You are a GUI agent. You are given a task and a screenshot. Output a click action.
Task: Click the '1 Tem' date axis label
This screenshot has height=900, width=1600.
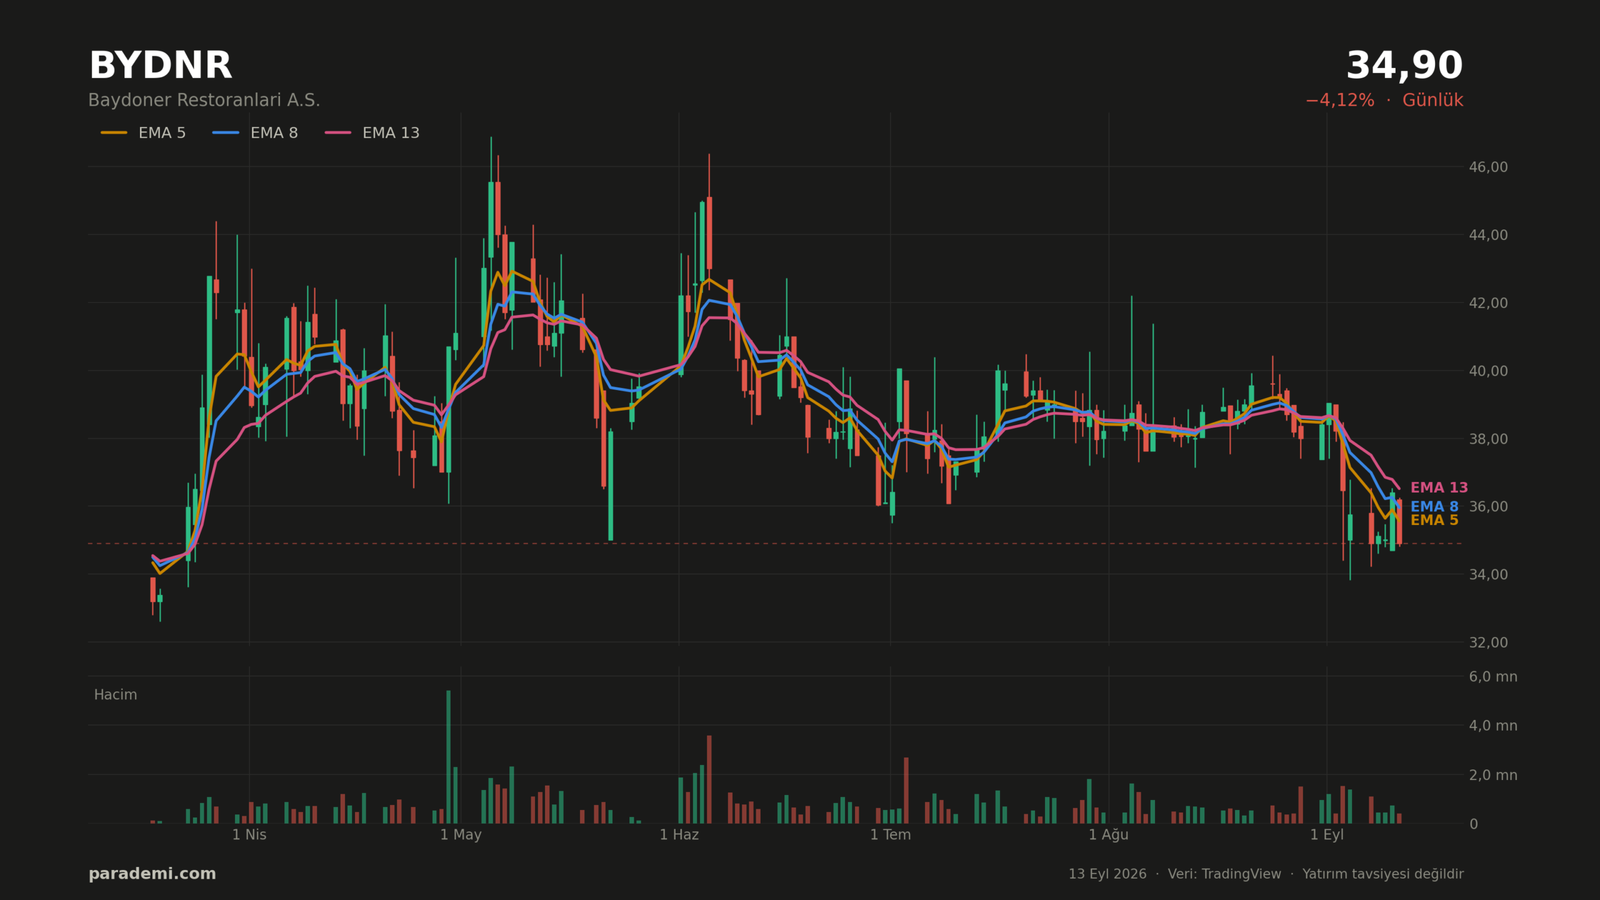tap(890, 835)
